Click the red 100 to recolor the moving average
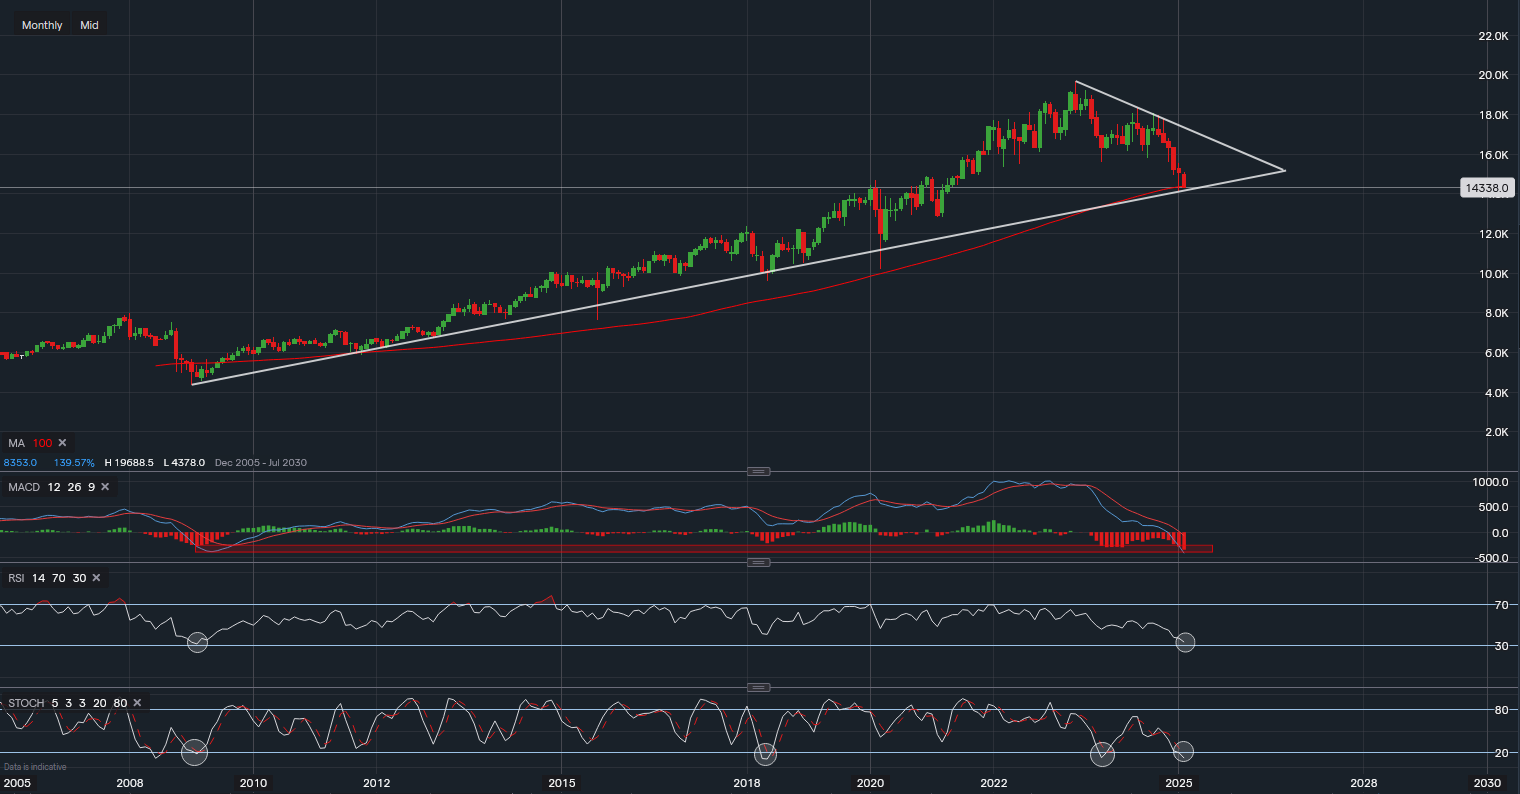Screen dimensions: 1520x794 coord(41,443)
